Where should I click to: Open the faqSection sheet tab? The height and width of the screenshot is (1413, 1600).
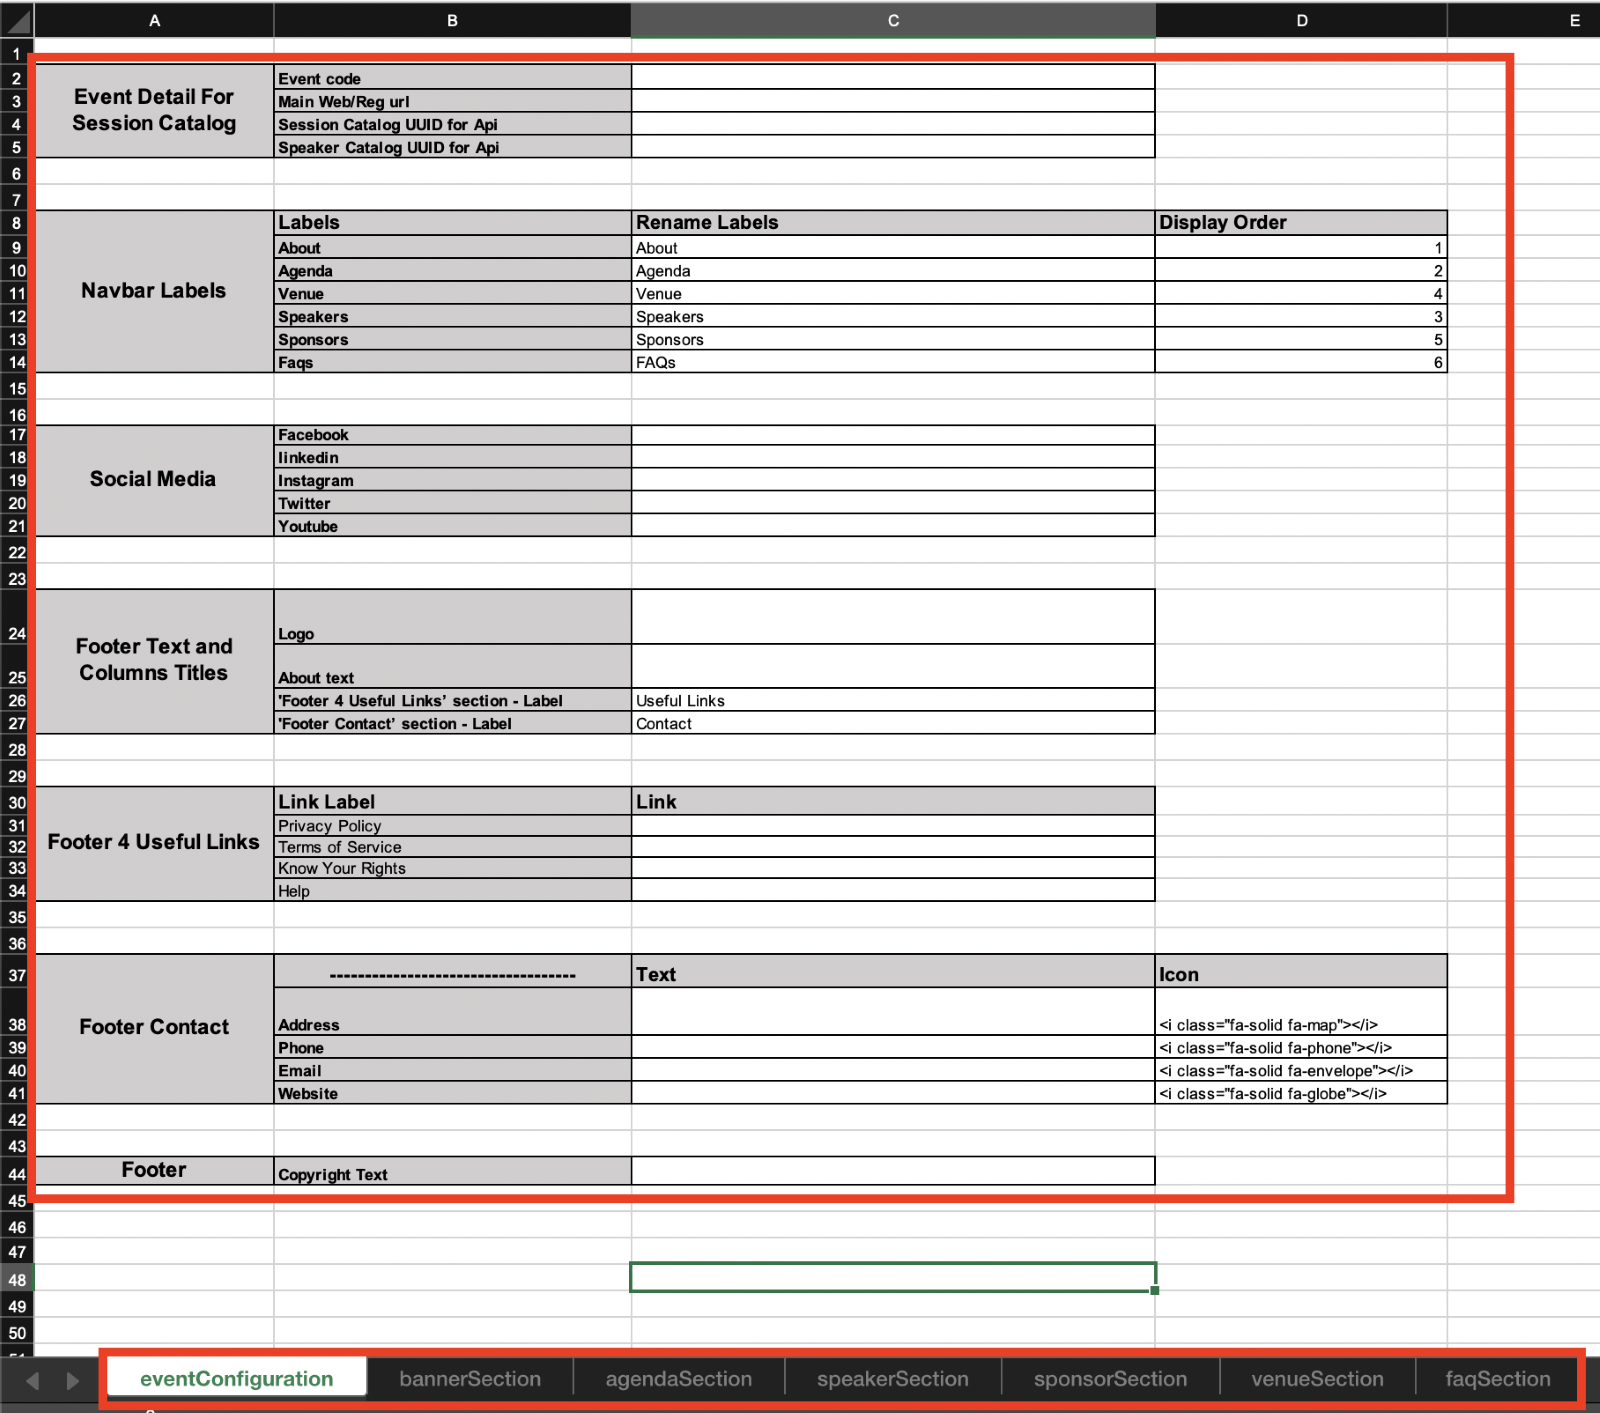click(x=1498, y=1379)
